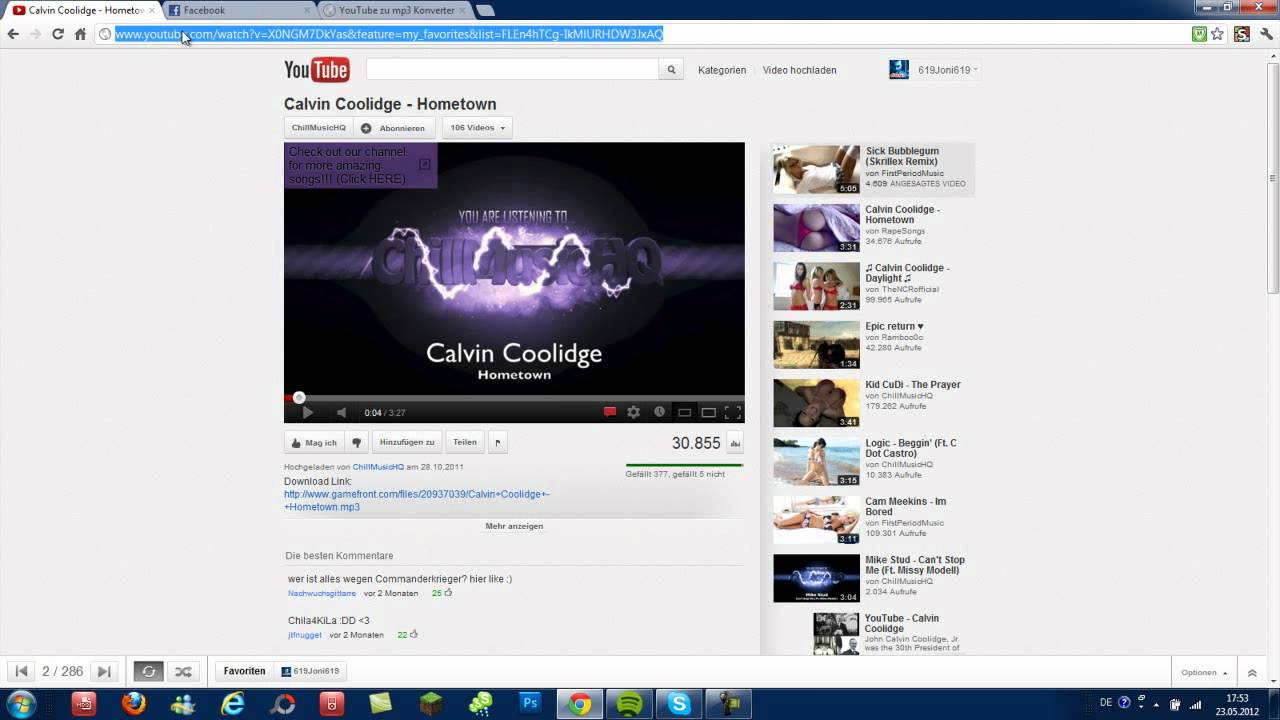
Task: Upvote the Chila4KiLa comment
Action: click(x=413, y=634)
